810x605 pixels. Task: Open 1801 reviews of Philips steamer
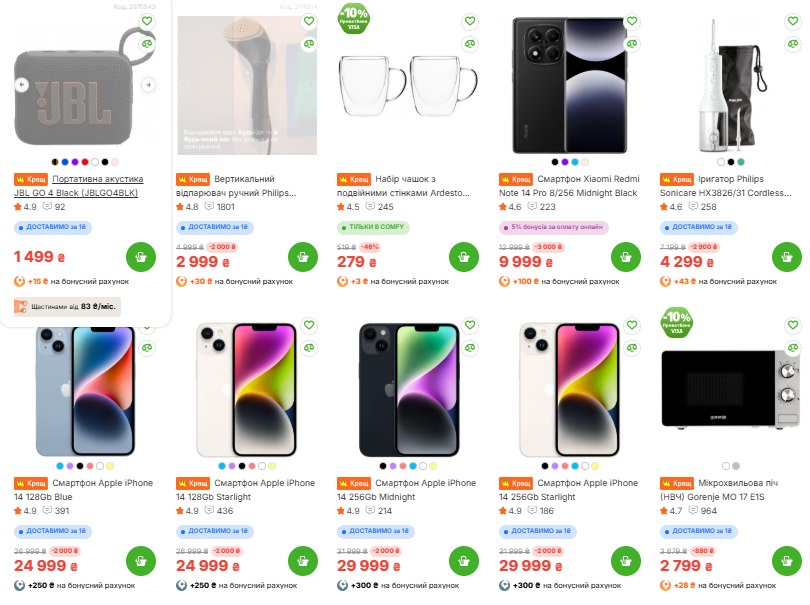[x=219, y=207]
